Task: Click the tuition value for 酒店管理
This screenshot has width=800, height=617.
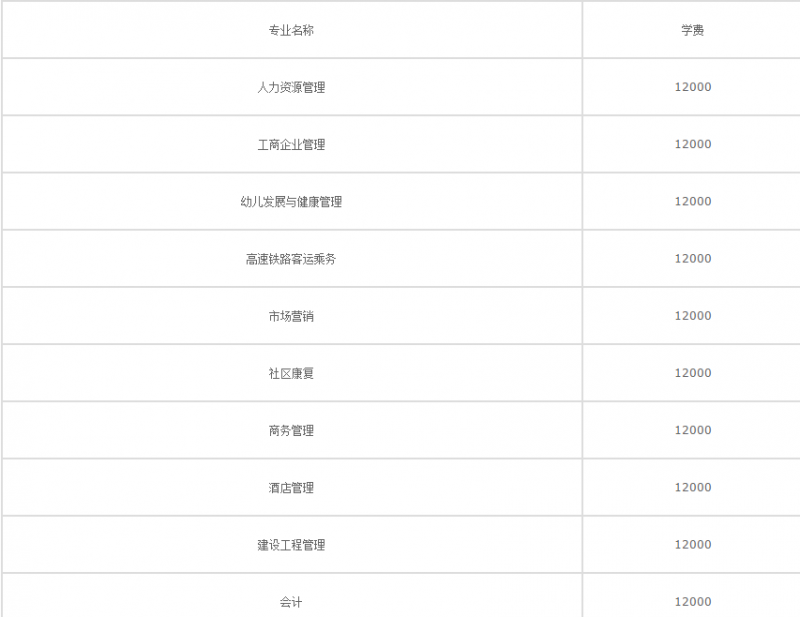Action: click(692, 487)
